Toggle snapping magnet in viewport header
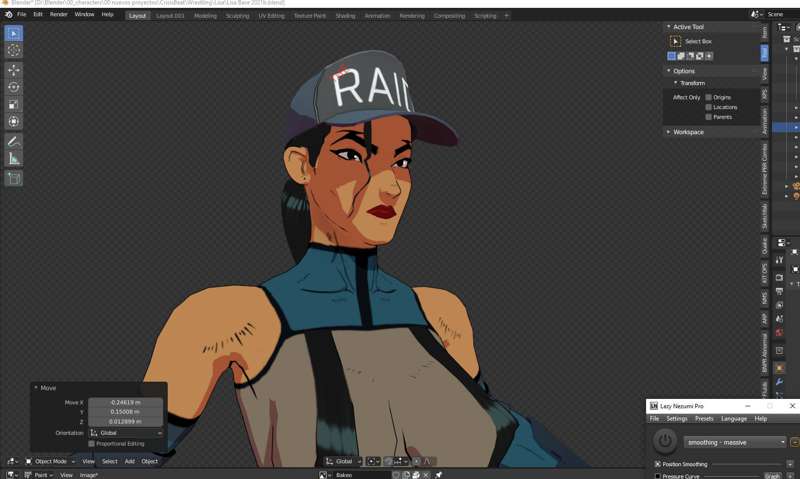 [388, 462]
